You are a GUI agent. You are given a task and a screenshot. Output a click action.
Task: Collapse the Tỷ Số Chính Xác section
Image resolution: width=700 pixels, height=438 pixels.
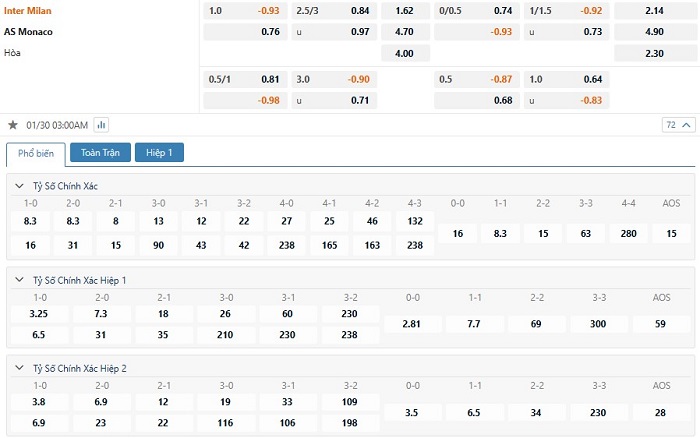pyautogui.click(x=19, y=186)
